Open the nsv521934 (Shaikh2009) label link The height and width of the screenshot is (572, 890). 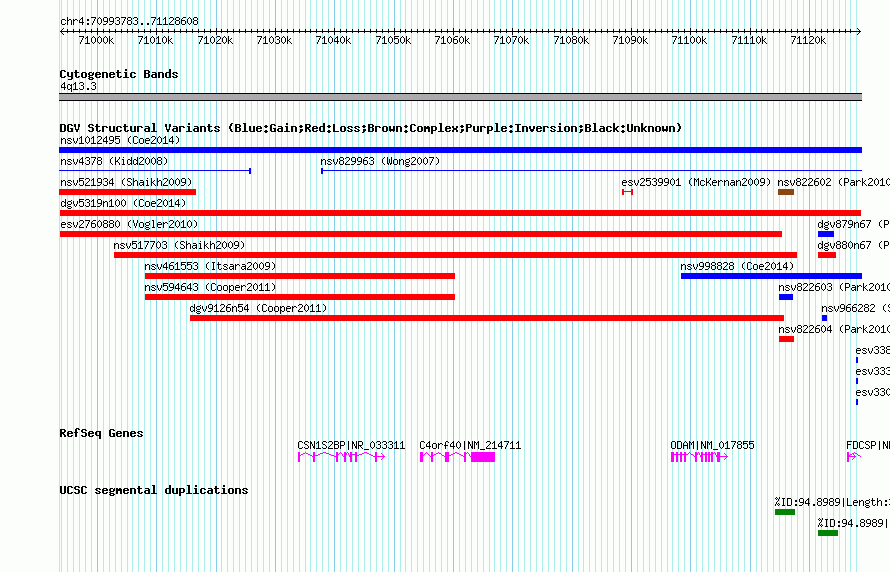point(126,182)
